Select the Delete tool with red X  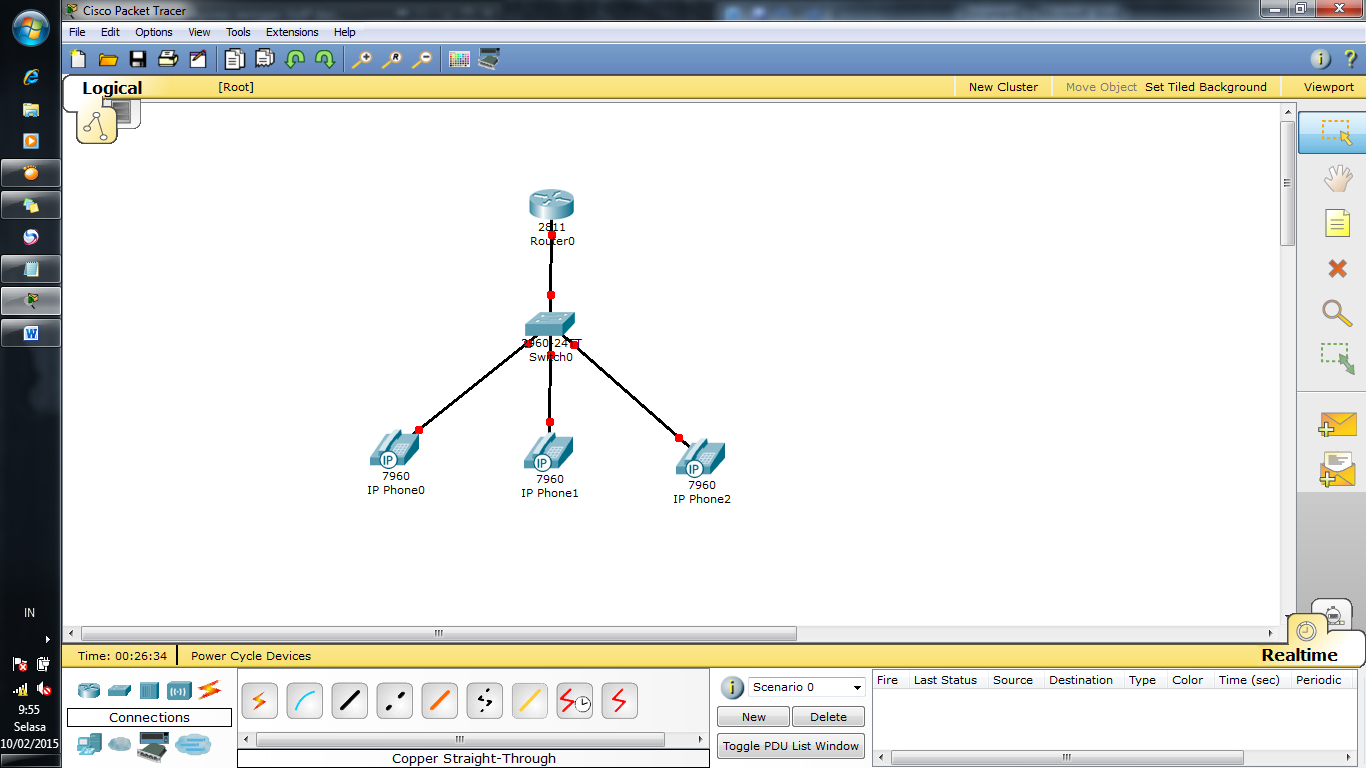click(x=1337, y=268)
